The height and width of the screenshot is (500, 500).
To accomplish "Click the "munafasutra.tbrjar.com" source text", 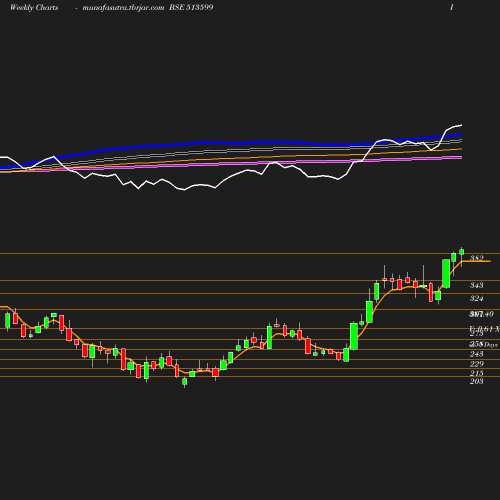I will point(123,7).
